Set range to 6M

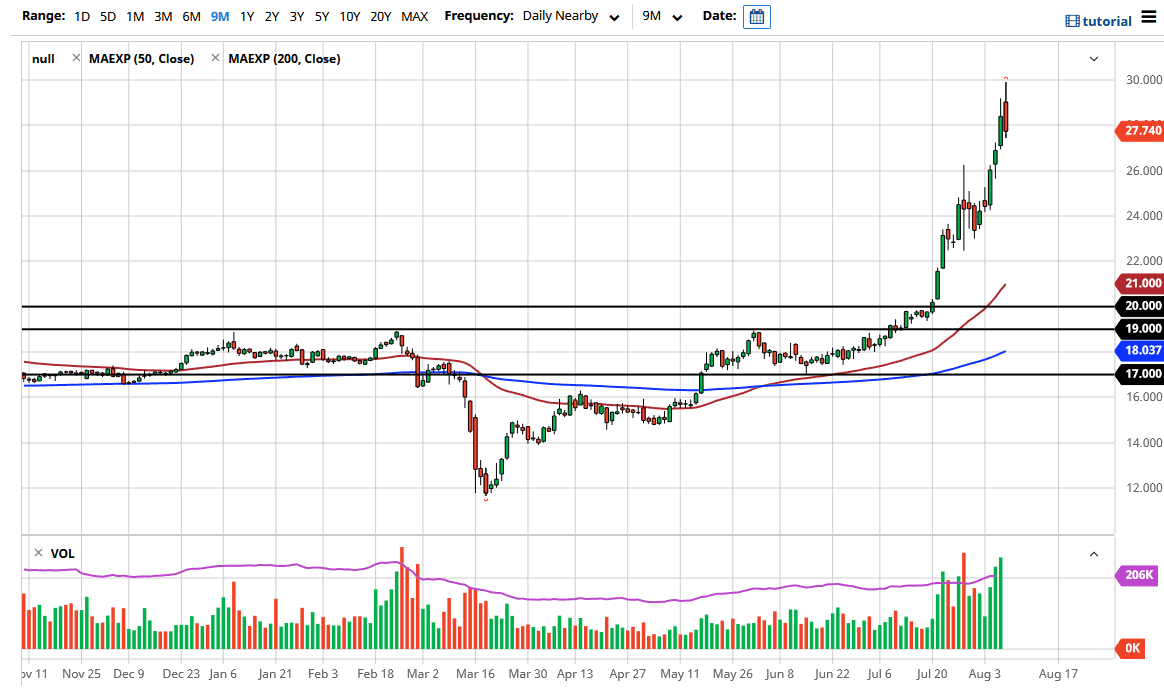click(x=191, y=17)
